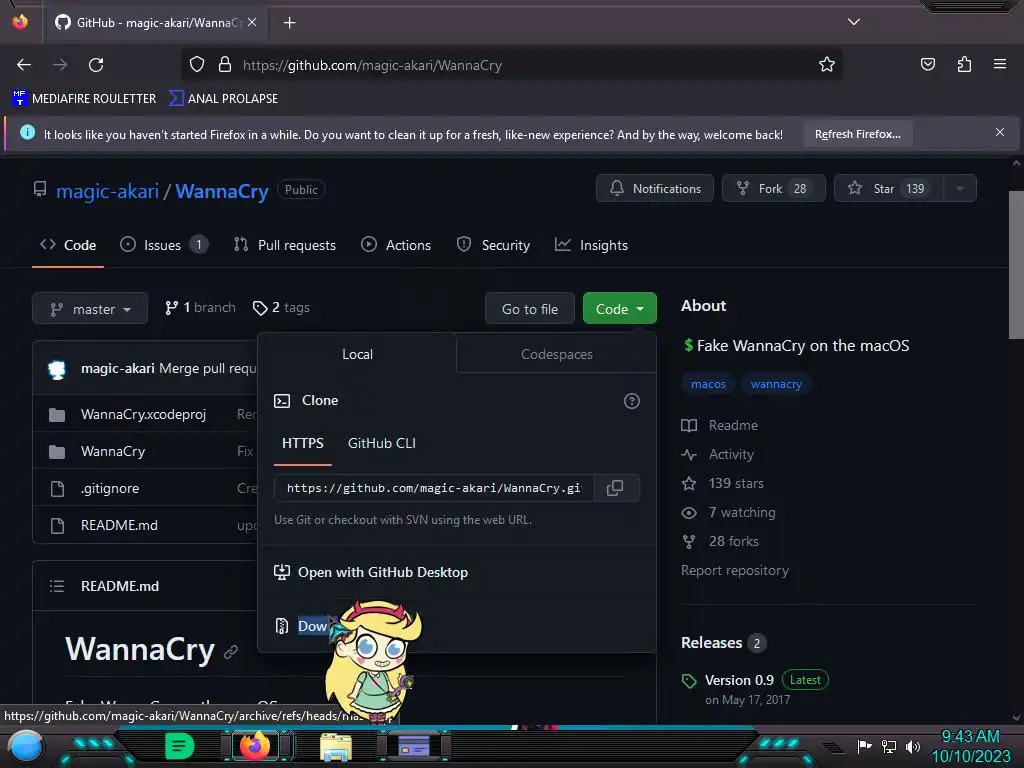Choose the HTTPS clone option
This screenshot has height=768, width=1024.
[x=302, y=443]
